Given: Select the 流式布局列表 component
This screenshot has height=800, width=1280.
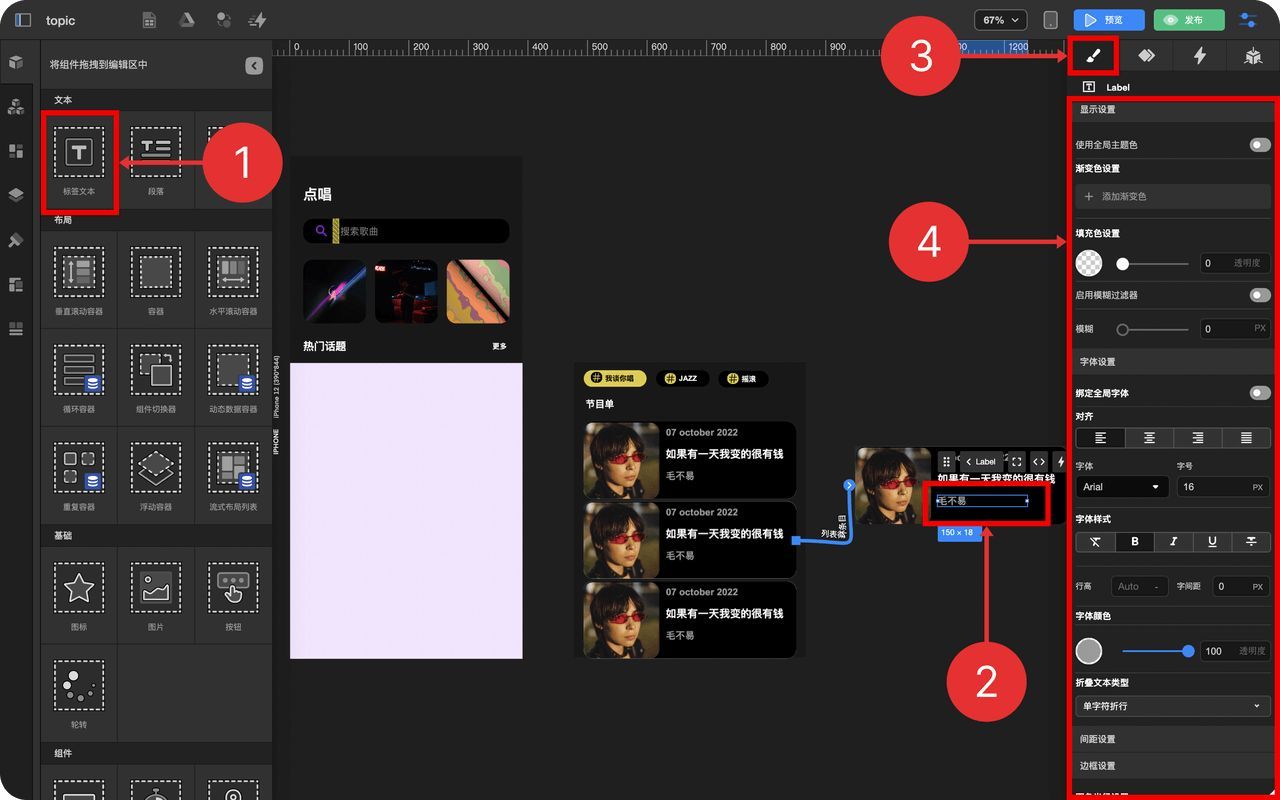Looking at the screenshot, I should pos(233,477).
